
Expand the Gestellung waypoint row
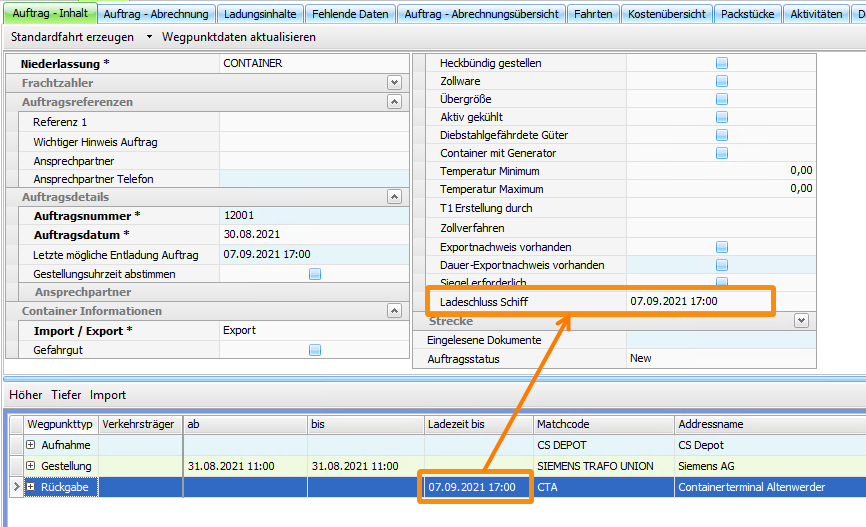point(31,466)
